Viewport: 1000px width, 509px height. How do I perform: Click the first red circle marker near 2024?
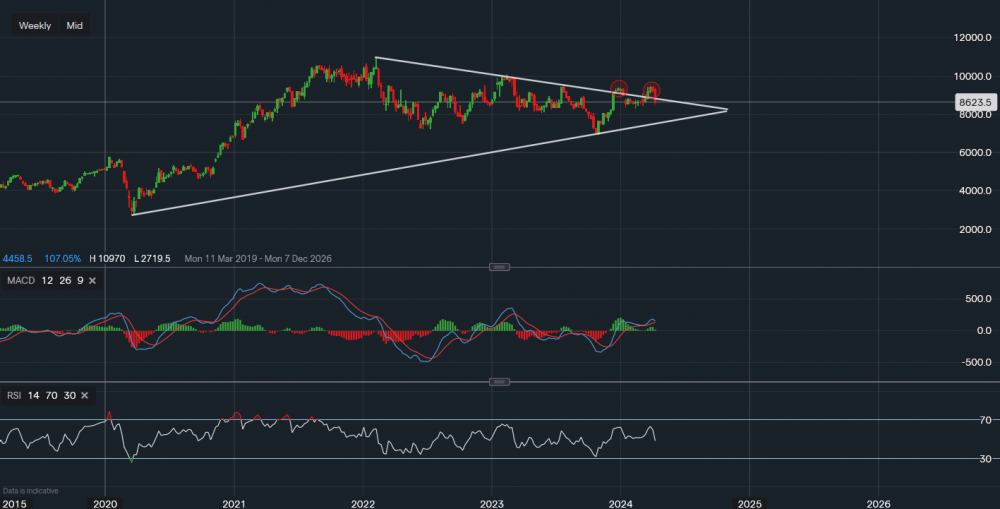coord(619,89)
